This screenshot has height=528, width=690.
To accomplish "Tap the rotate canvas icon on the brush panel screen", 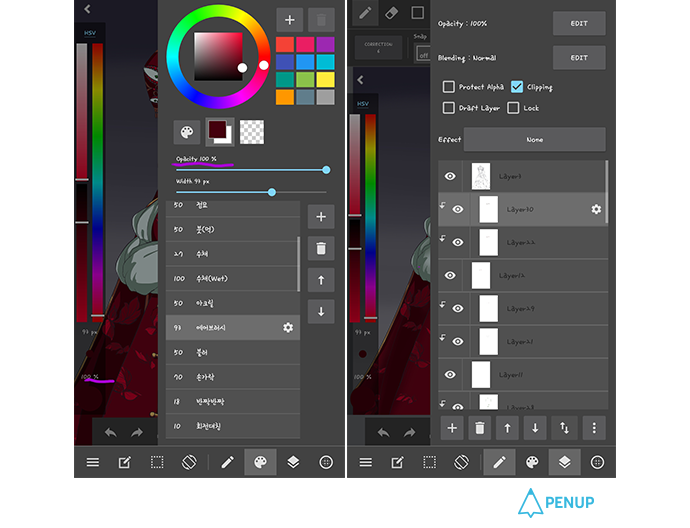I will point(189,462).
